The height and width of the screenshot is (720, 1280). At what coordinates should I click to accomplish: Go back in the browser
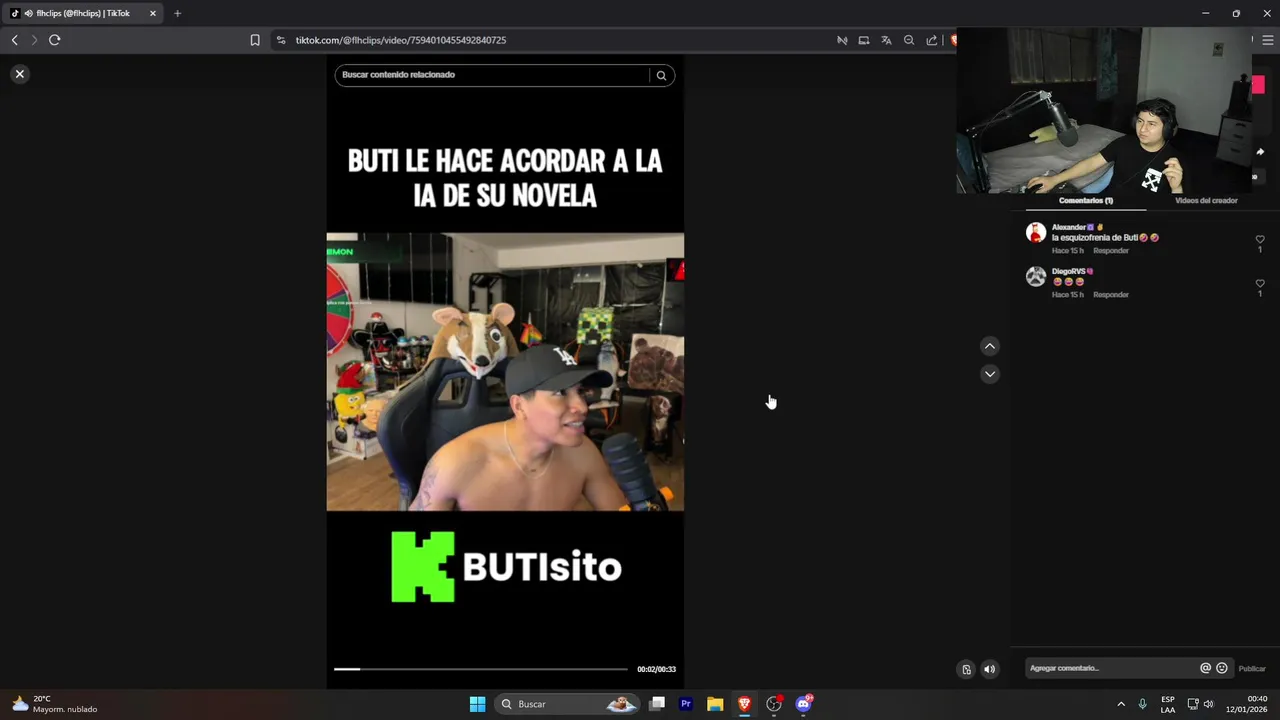point(14,40)
